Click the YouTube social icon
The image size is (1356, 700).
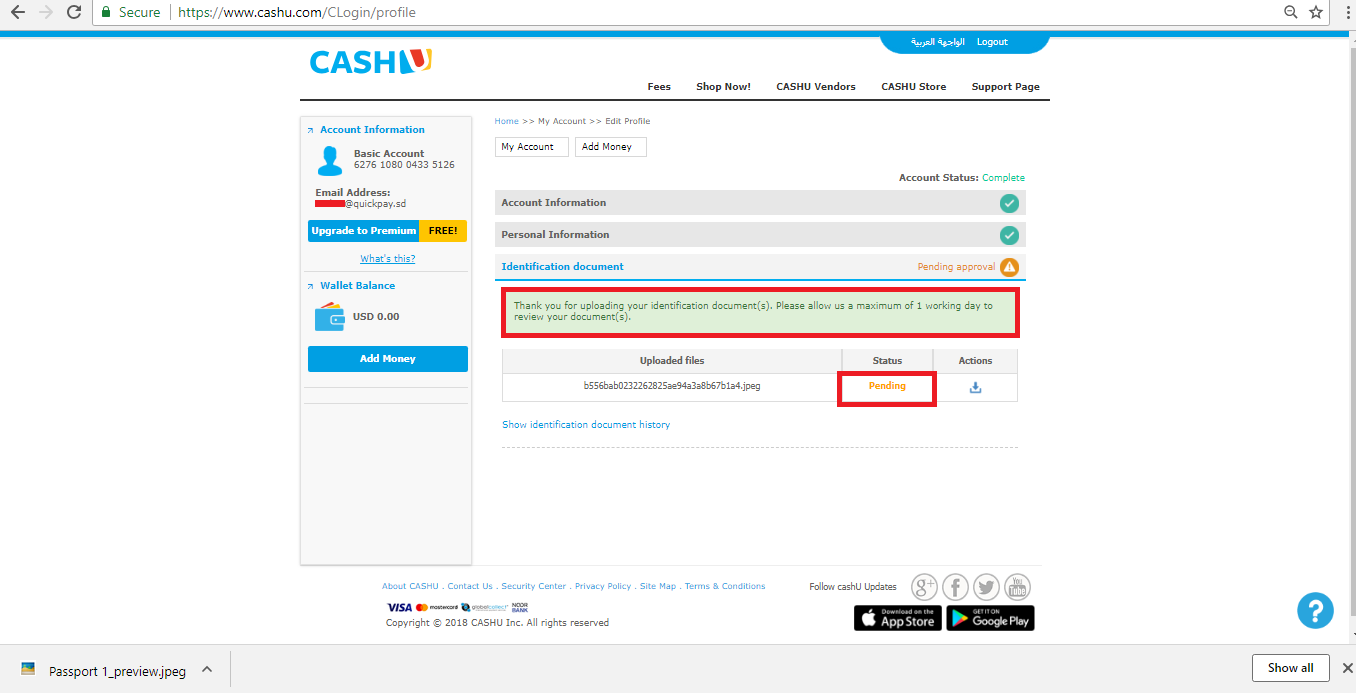click(1017, 587)
